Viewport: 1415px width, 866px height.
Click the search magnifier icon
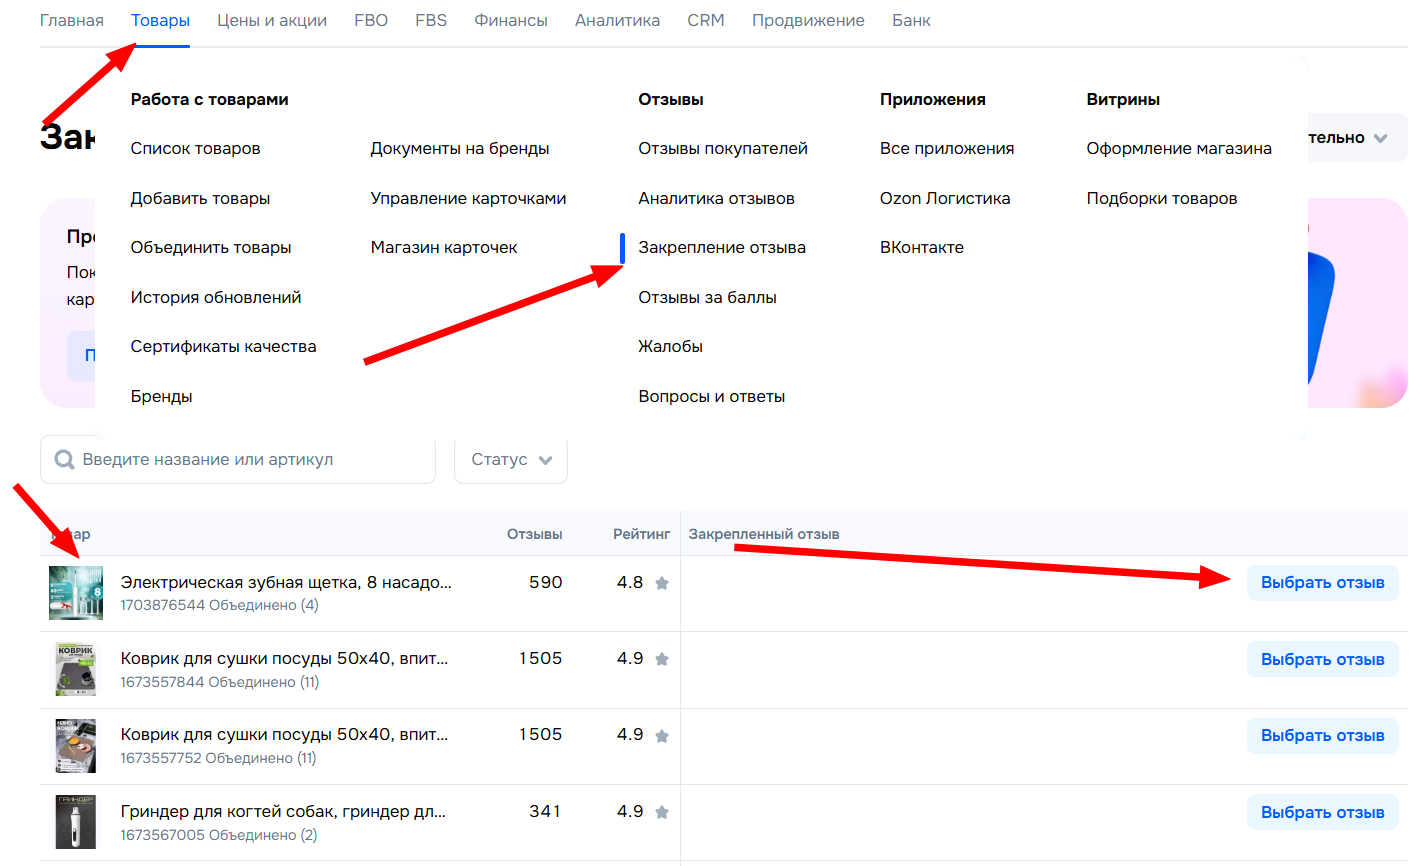point(64,460)
